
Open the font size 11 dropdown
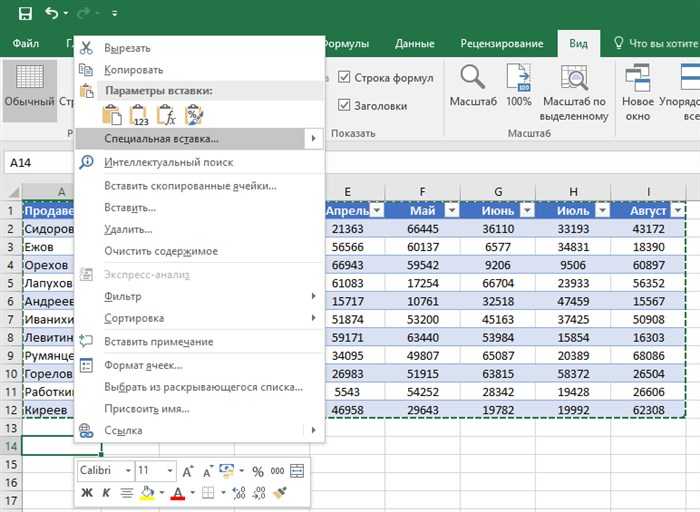point(170,471)
